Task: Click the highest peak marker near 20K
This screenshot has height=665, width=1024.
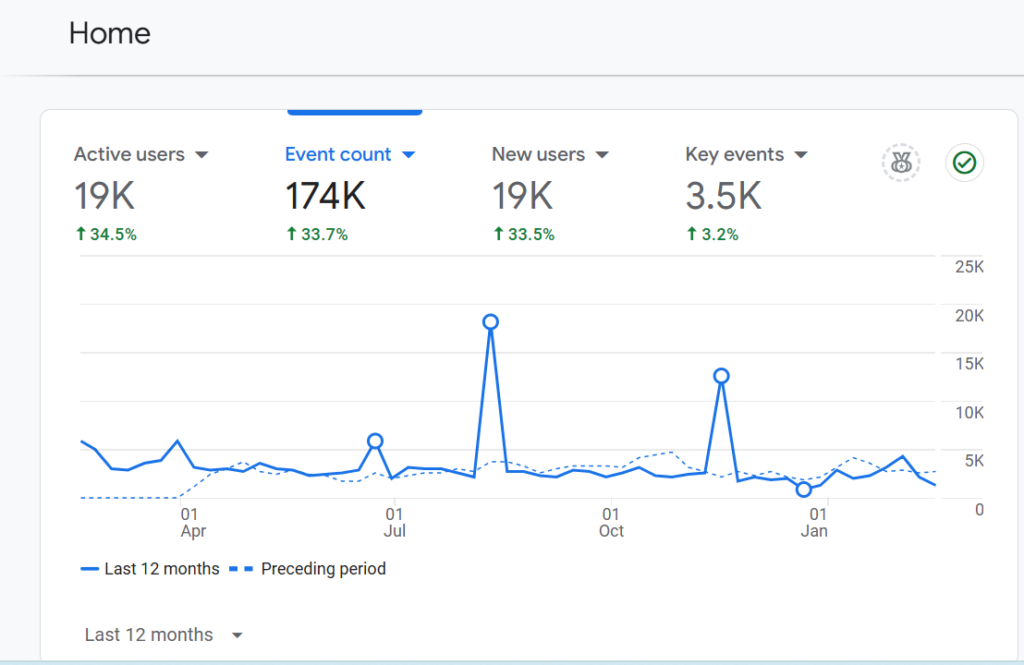Action: [x=490, y=322]
